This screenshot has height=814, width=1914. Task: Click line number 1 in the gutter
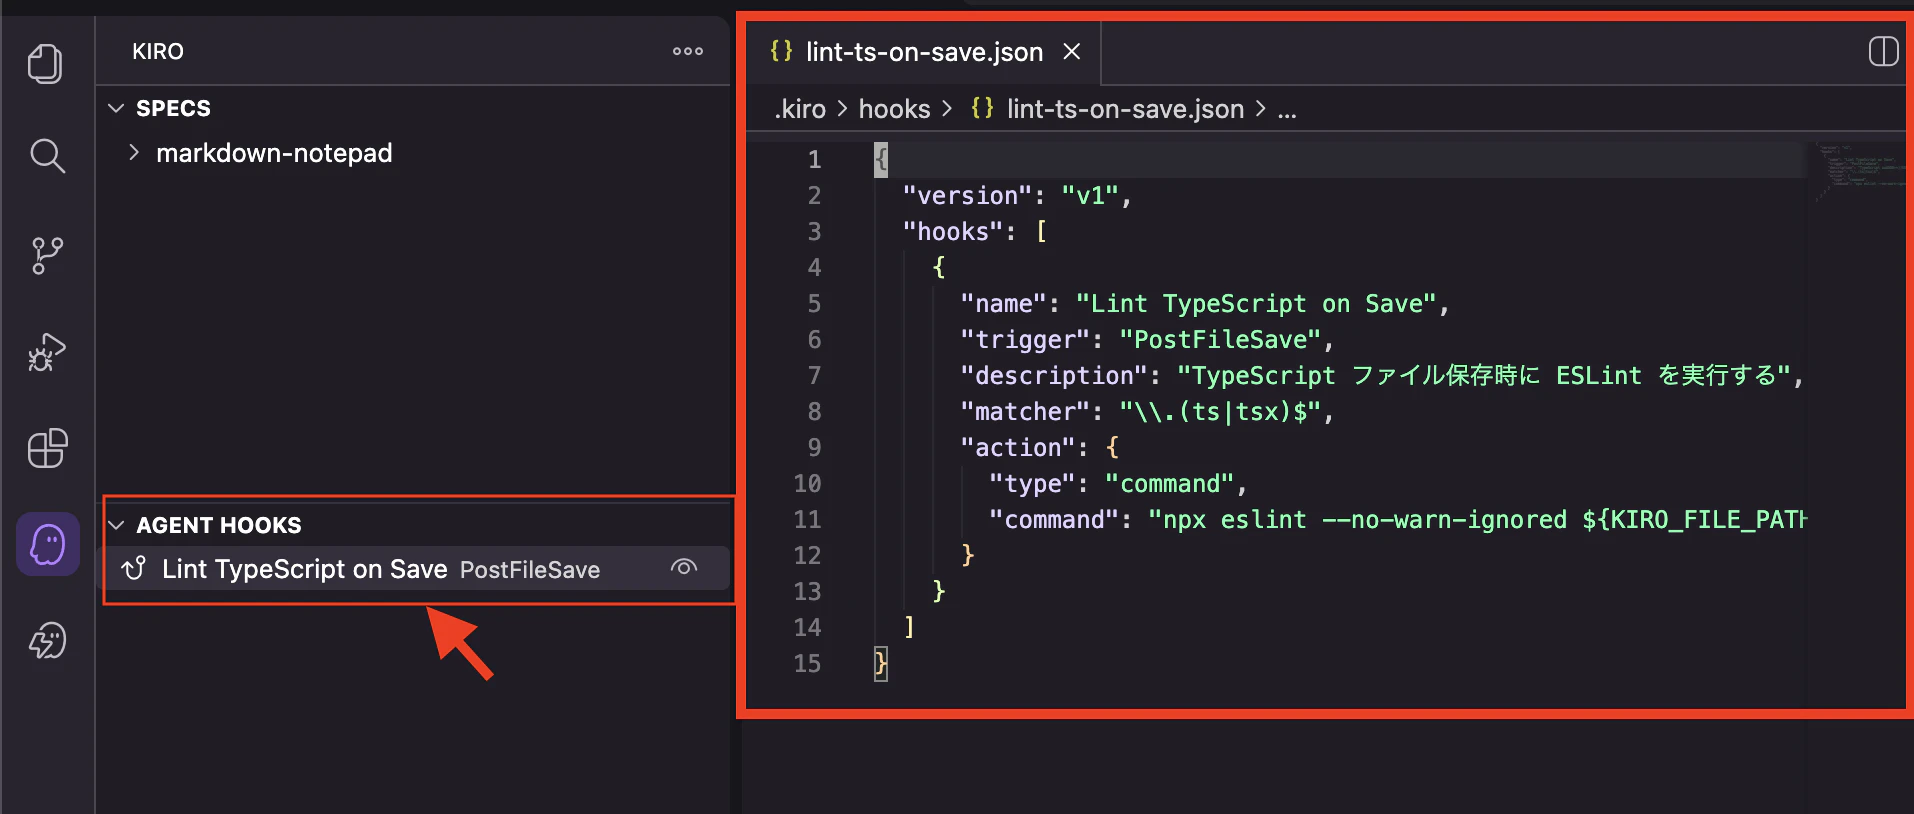click(x=814, y=160)
